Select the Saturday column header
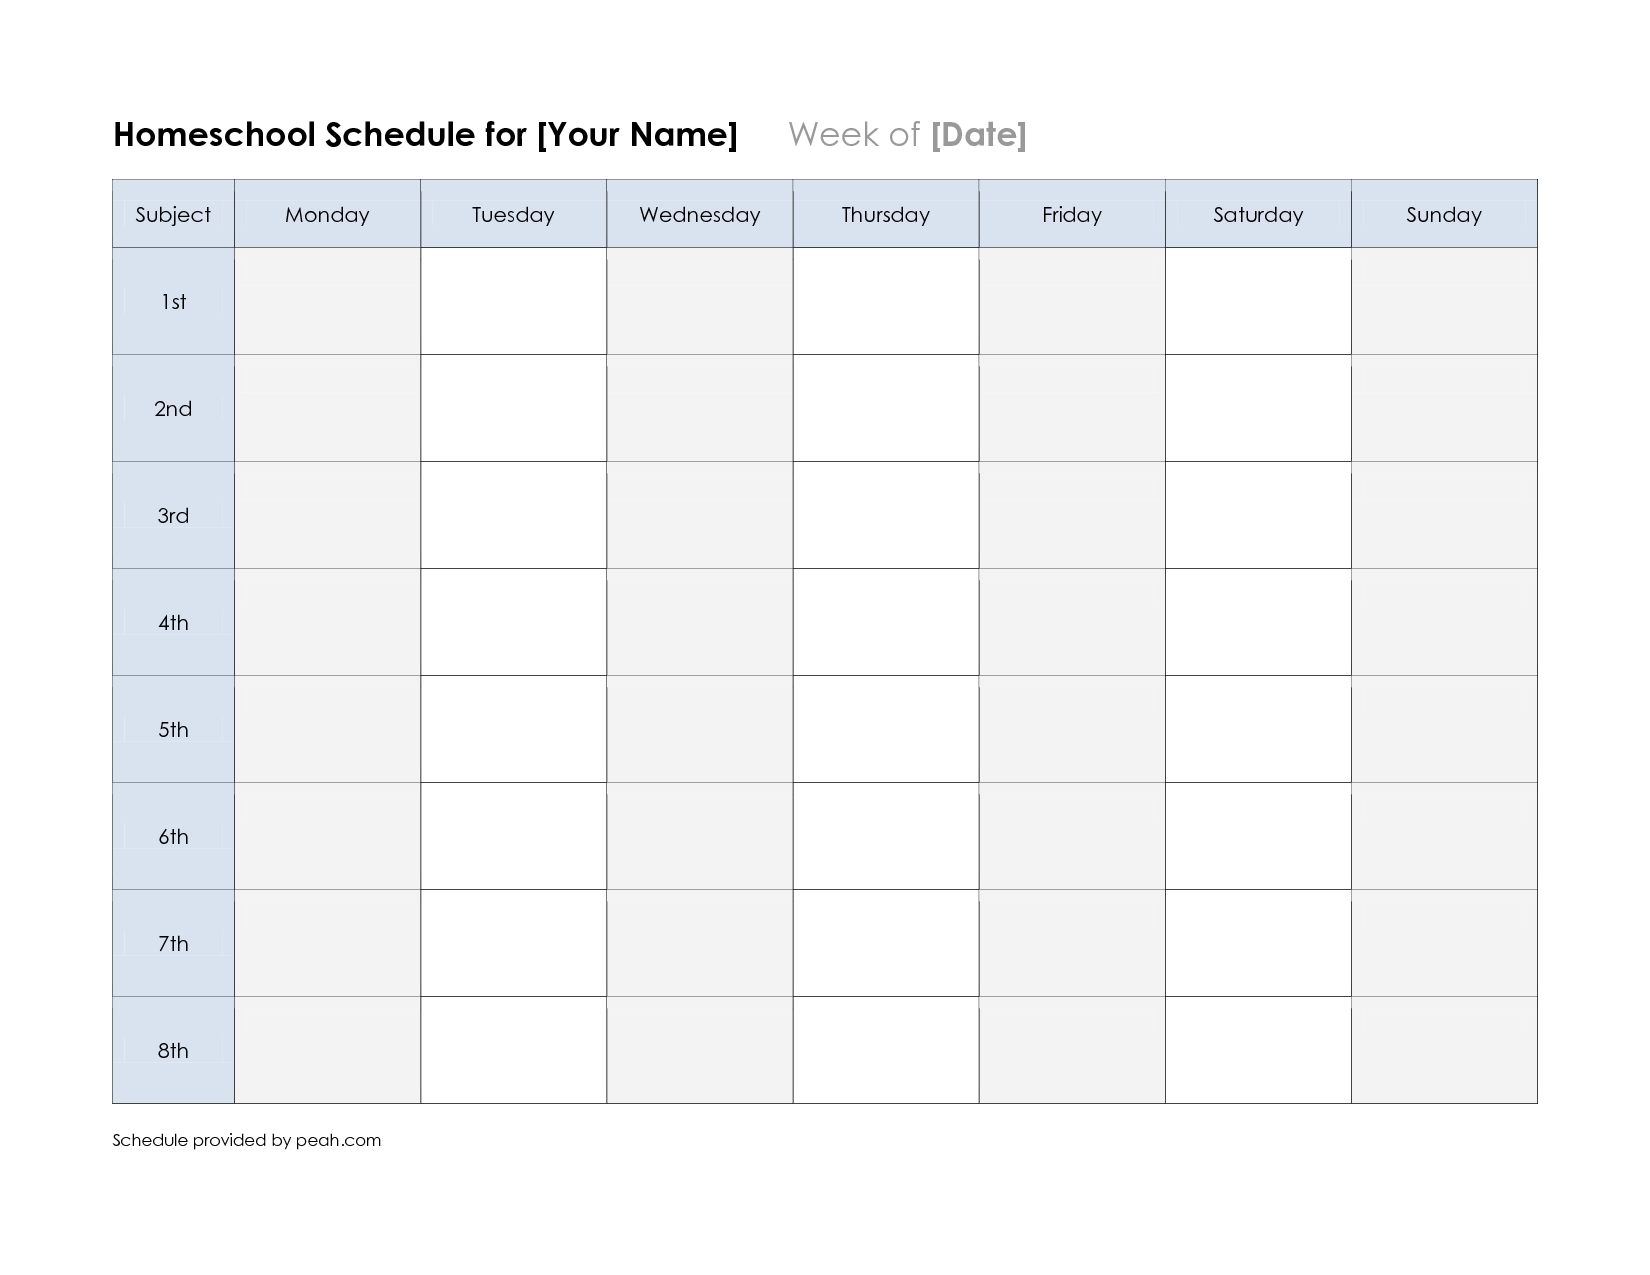 click(x=1257, y=214)
